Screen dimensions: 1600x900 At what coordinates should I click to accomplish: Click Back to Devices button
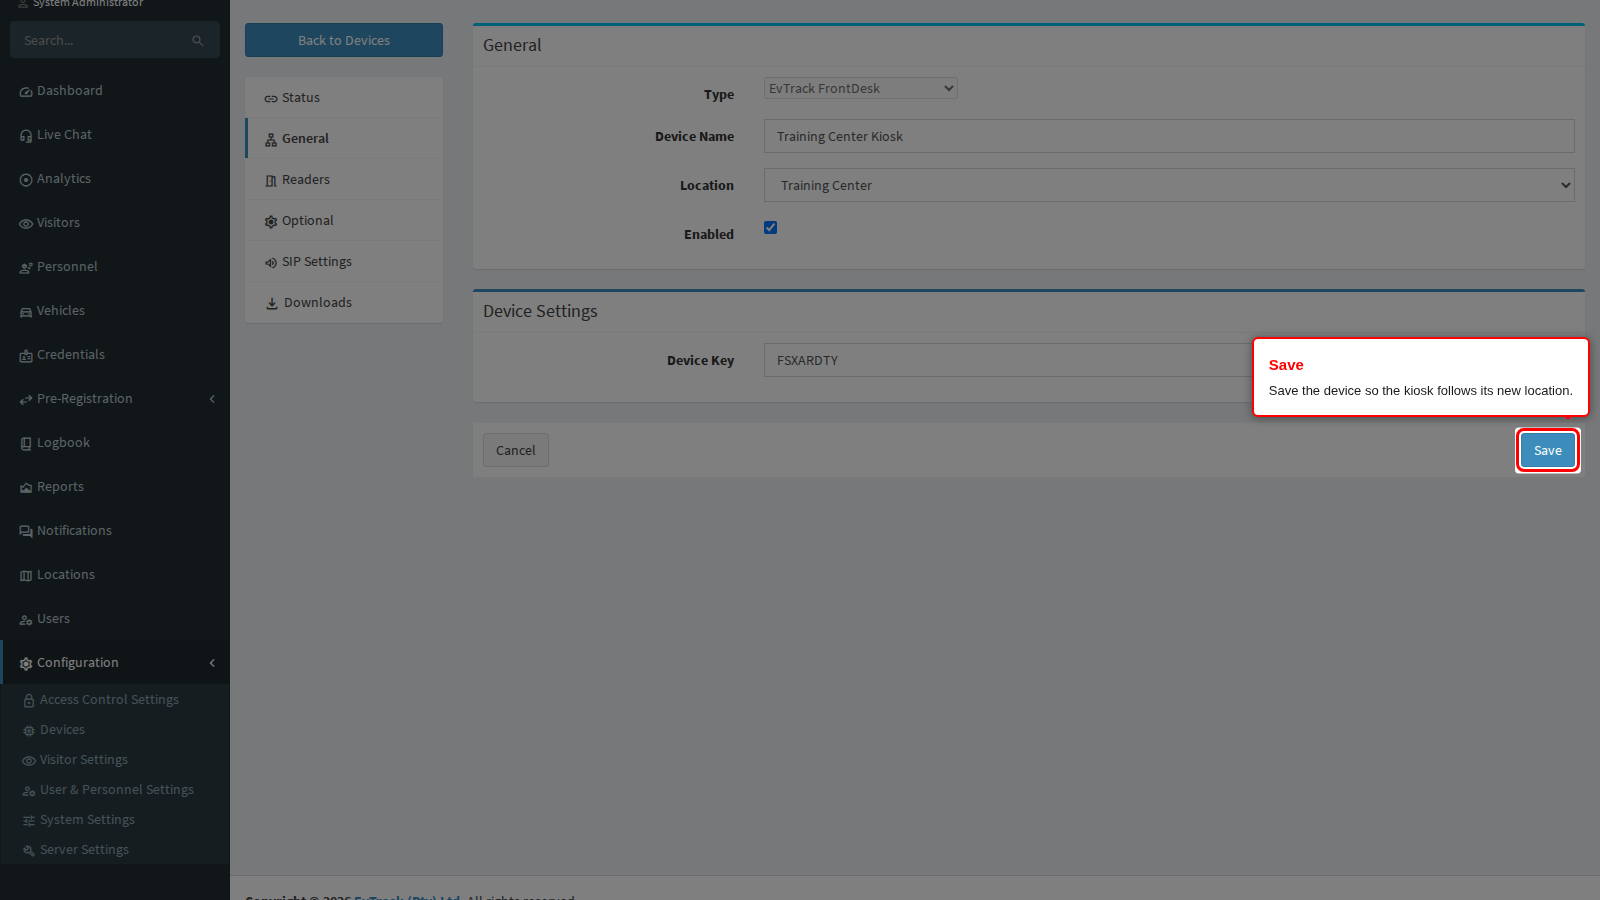344,40
